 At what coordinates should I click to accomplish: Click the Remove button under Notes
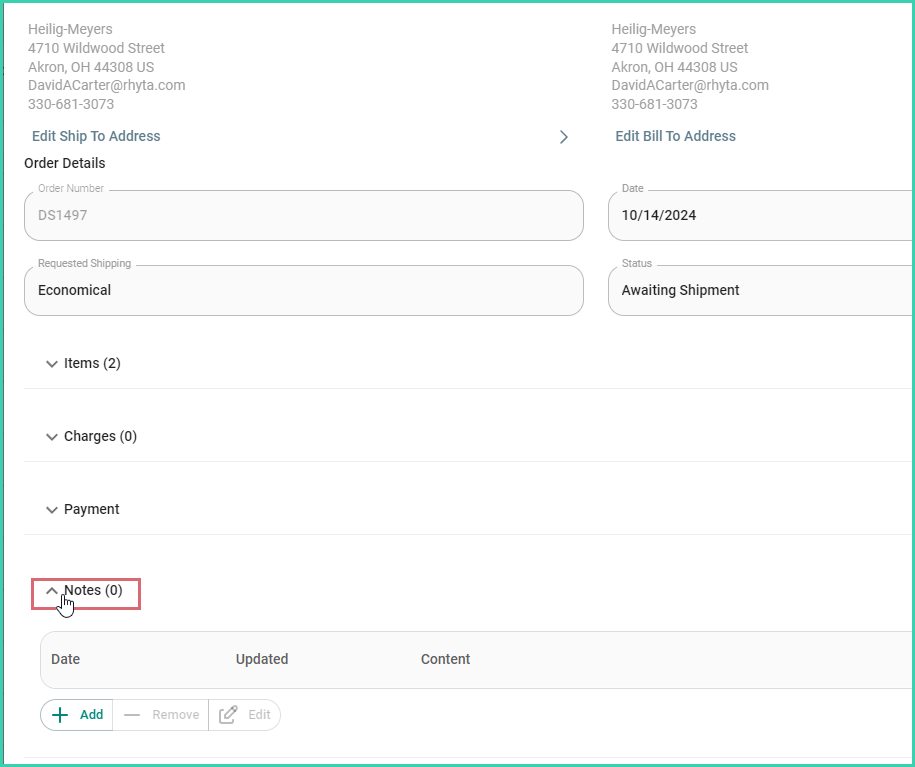(x=160, y=714)
